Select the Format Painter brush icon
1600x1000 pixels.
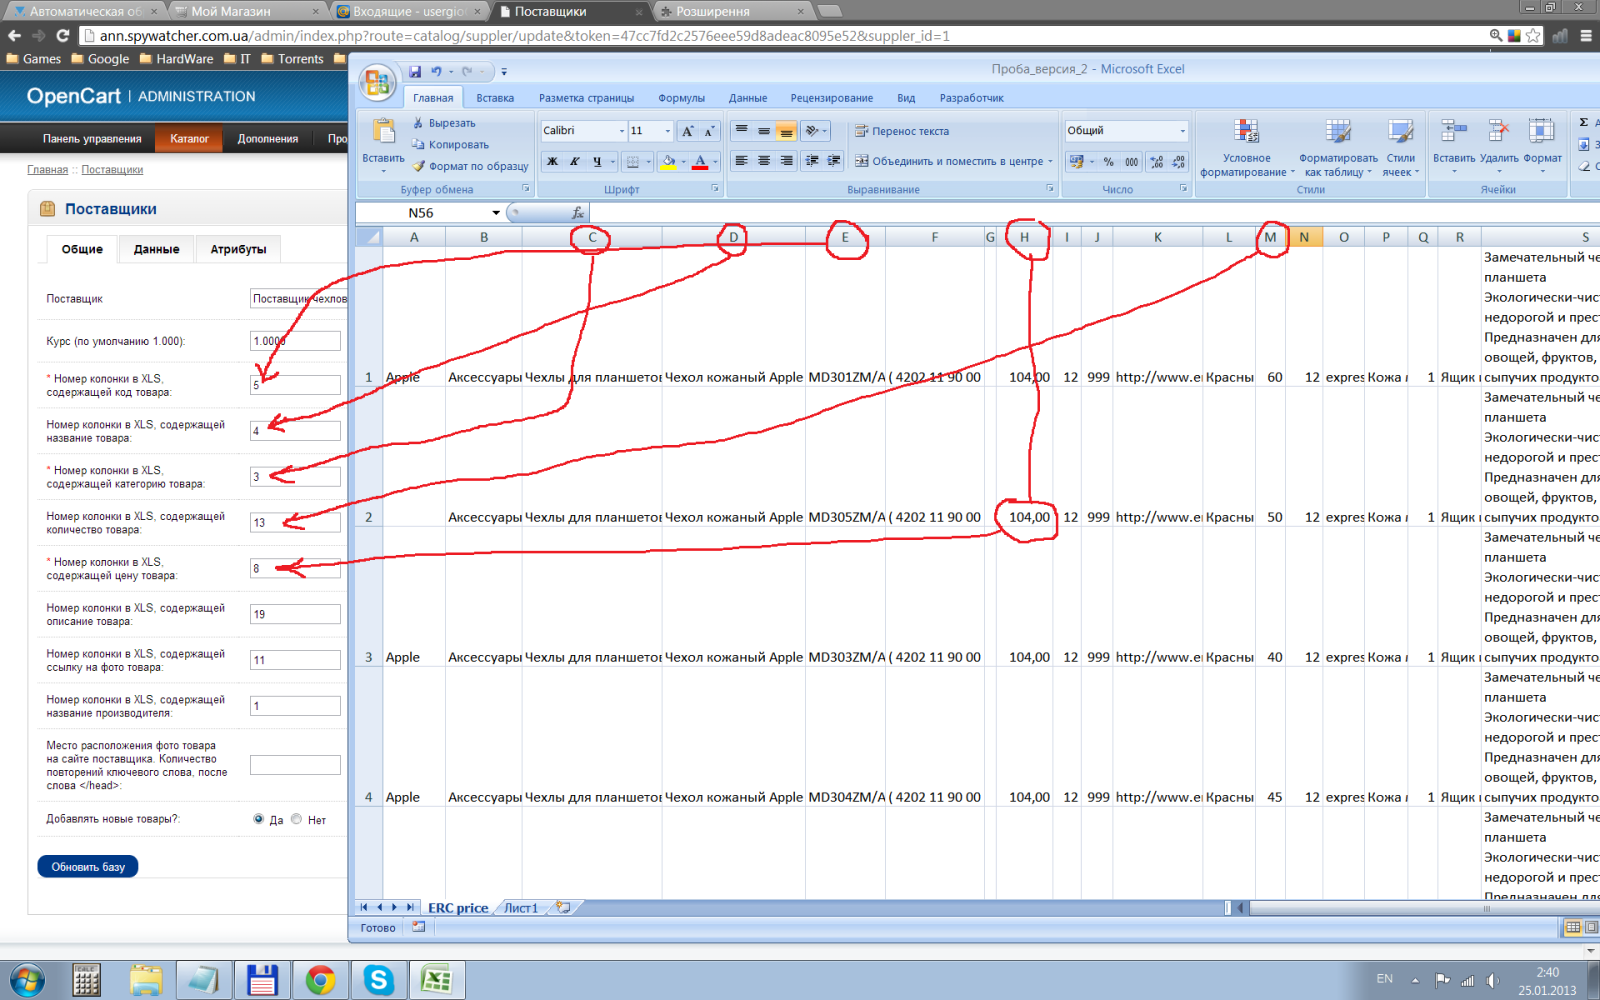point(419,166)
